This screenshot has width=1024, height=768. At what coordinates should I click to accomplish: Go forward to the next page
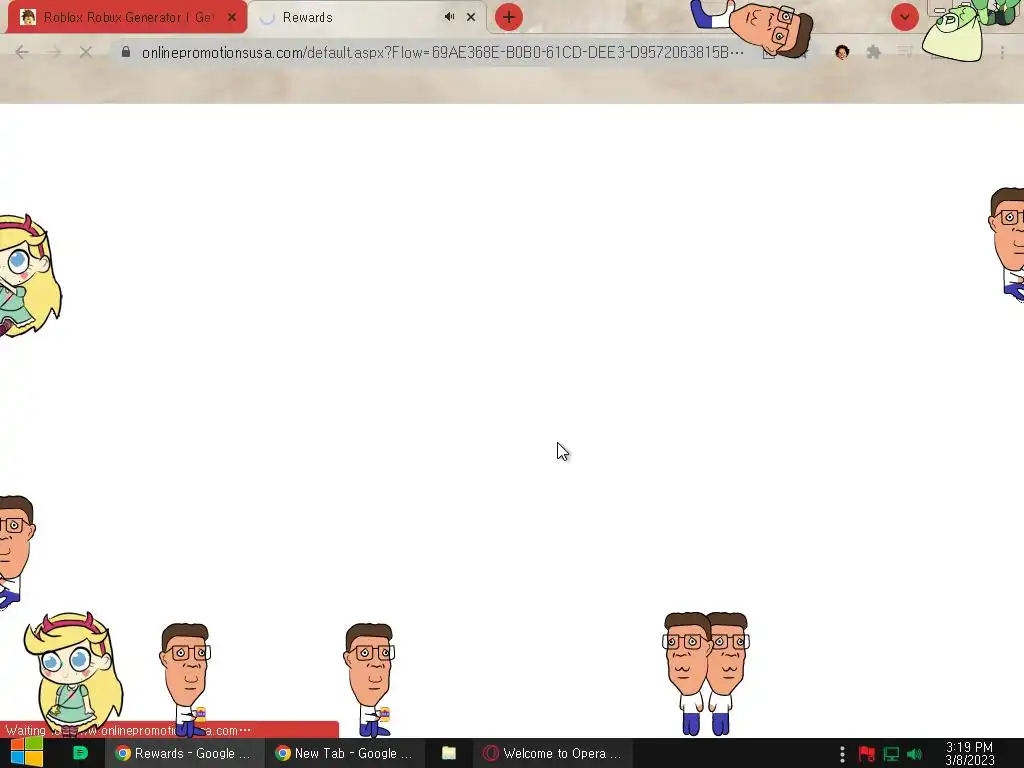[x=54, y=52]
